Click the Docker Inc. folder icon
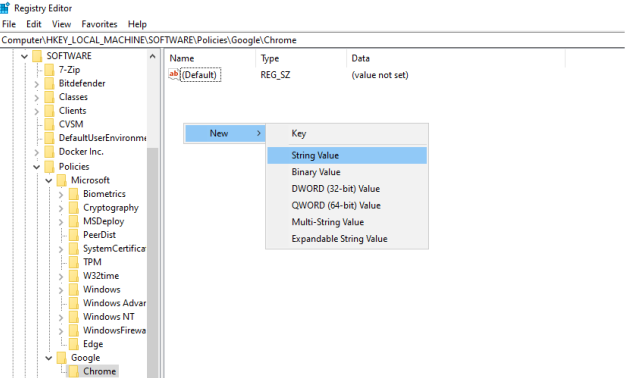 coord(49,152)
